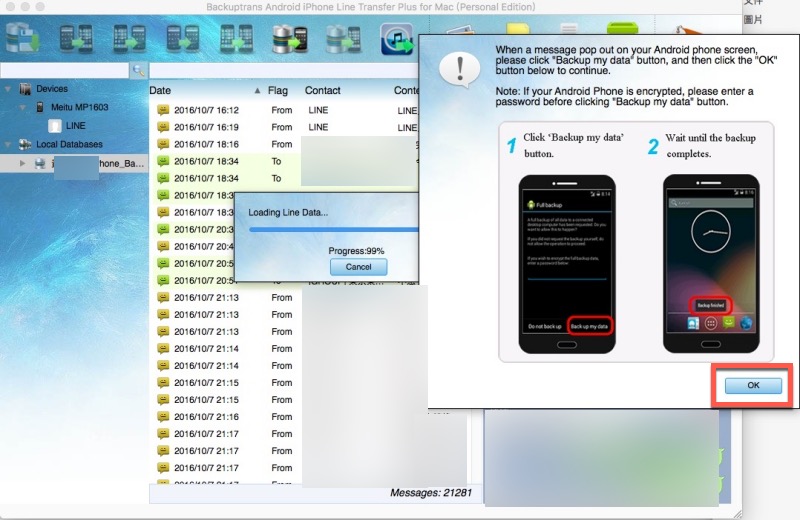The width and height of the screenshot is (800, 520).
Task: Sort messages by Date column header
Action: [x=200, y=90]
